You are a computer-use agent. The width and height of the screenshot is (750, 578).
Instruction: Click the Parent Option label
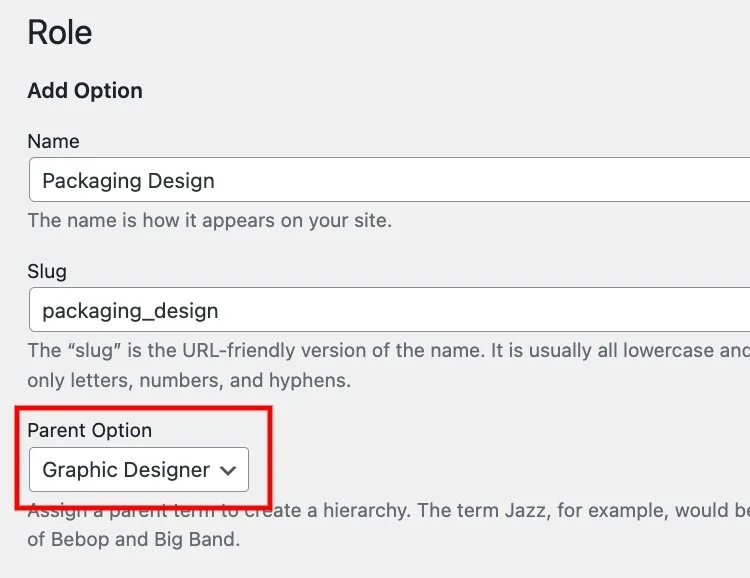pos(89,430)
